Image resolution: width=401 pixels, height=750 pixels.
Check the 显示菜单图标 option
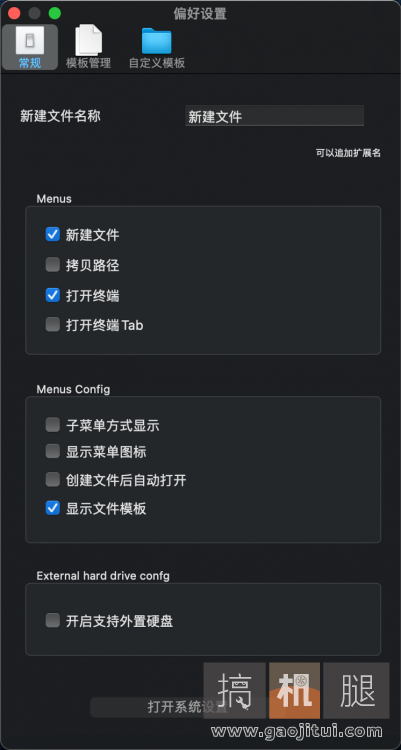click(x=53, y=452)
